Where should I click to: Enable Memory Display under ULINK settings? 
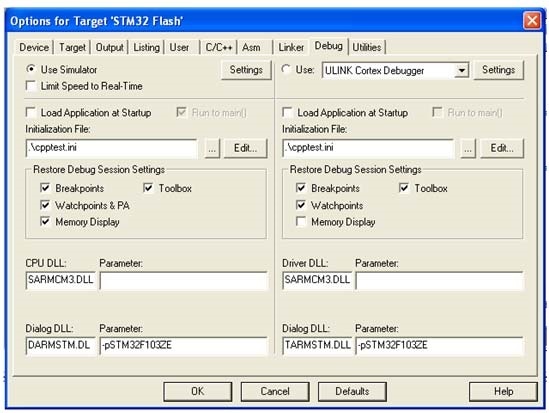click(x=301, y=222)
